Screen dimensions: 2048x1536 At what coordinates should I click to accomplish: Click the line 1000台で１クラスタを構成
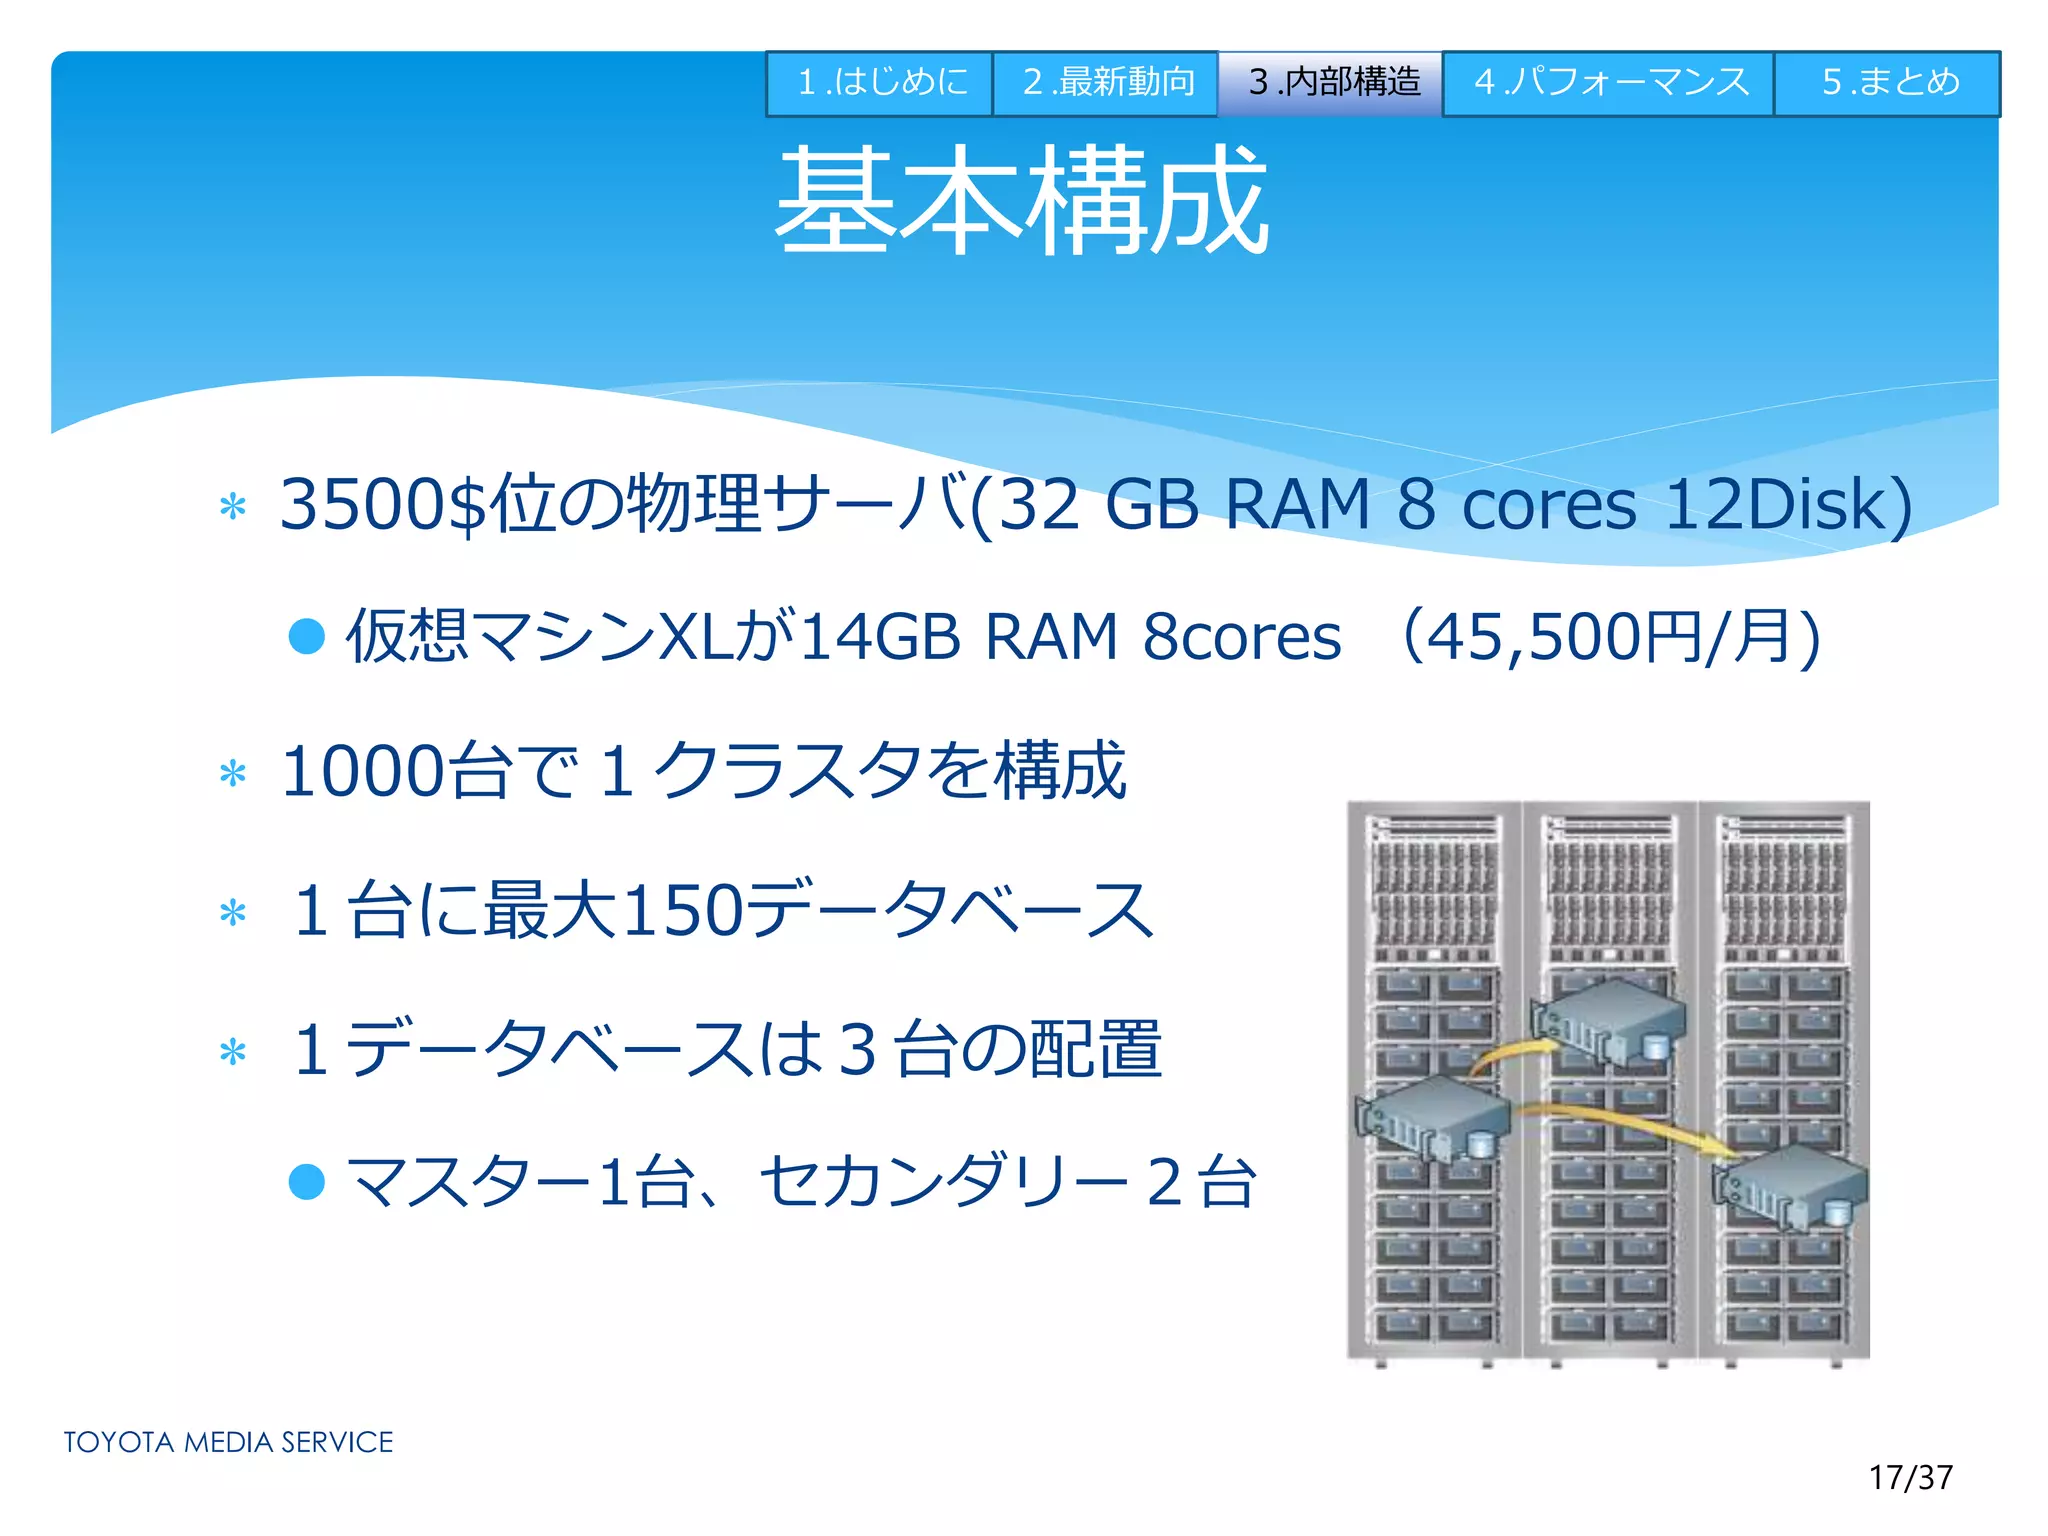[x=704, y=771]
